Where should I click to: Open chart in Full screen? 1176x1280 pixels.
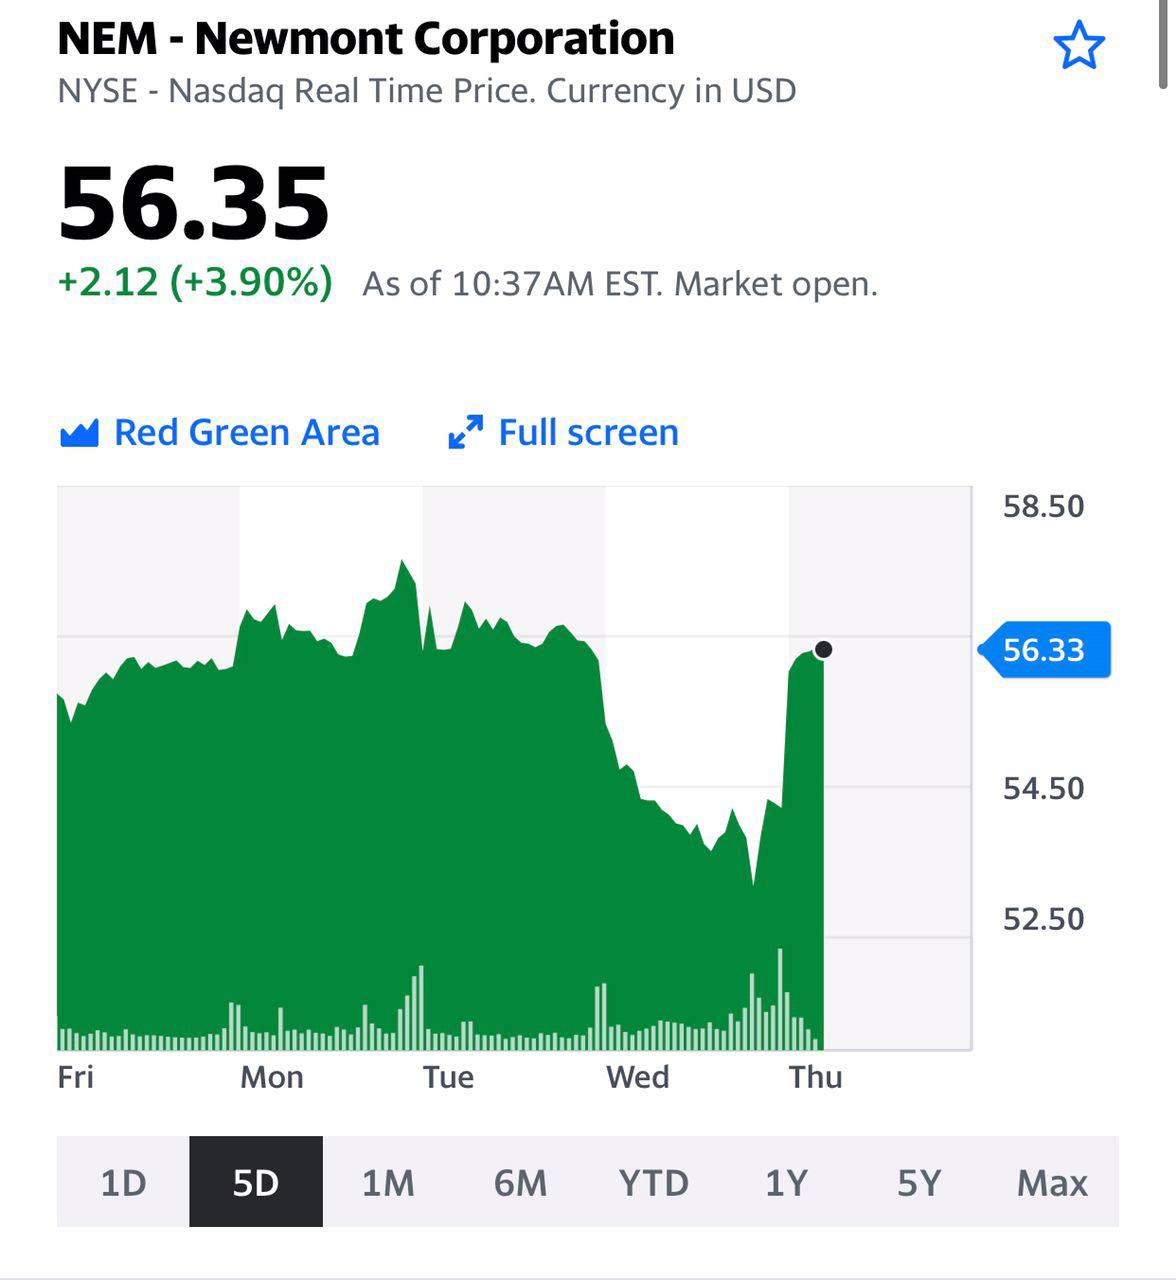564,433
